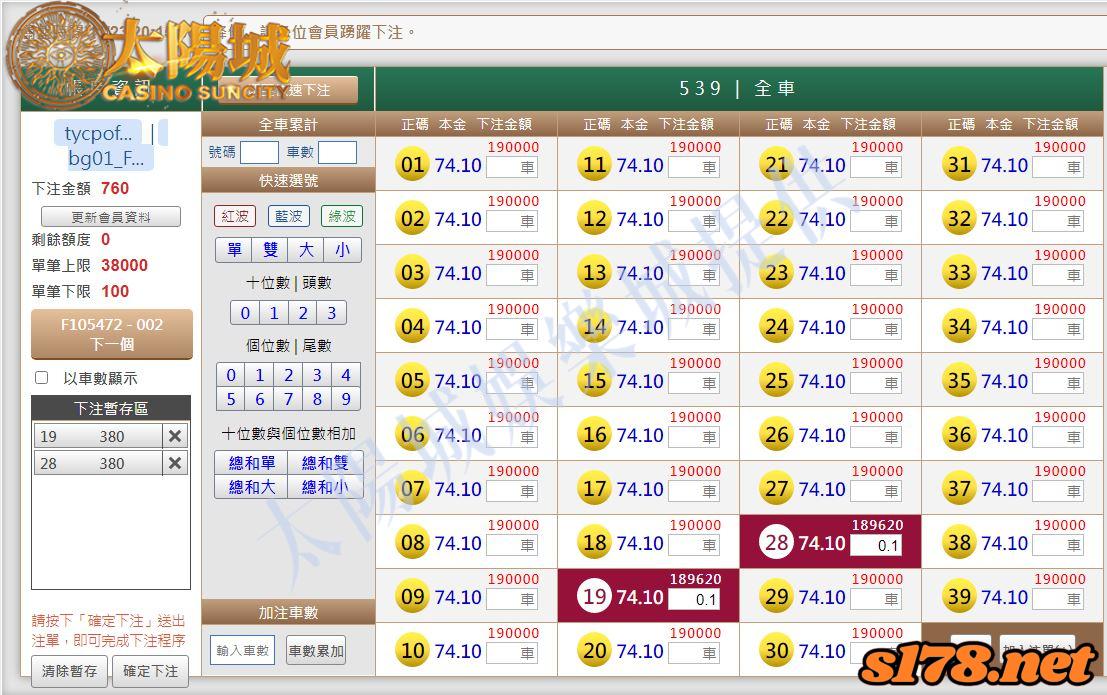The image size is (1107, 695).
Task: Select number ball 36
Action: 959,434
